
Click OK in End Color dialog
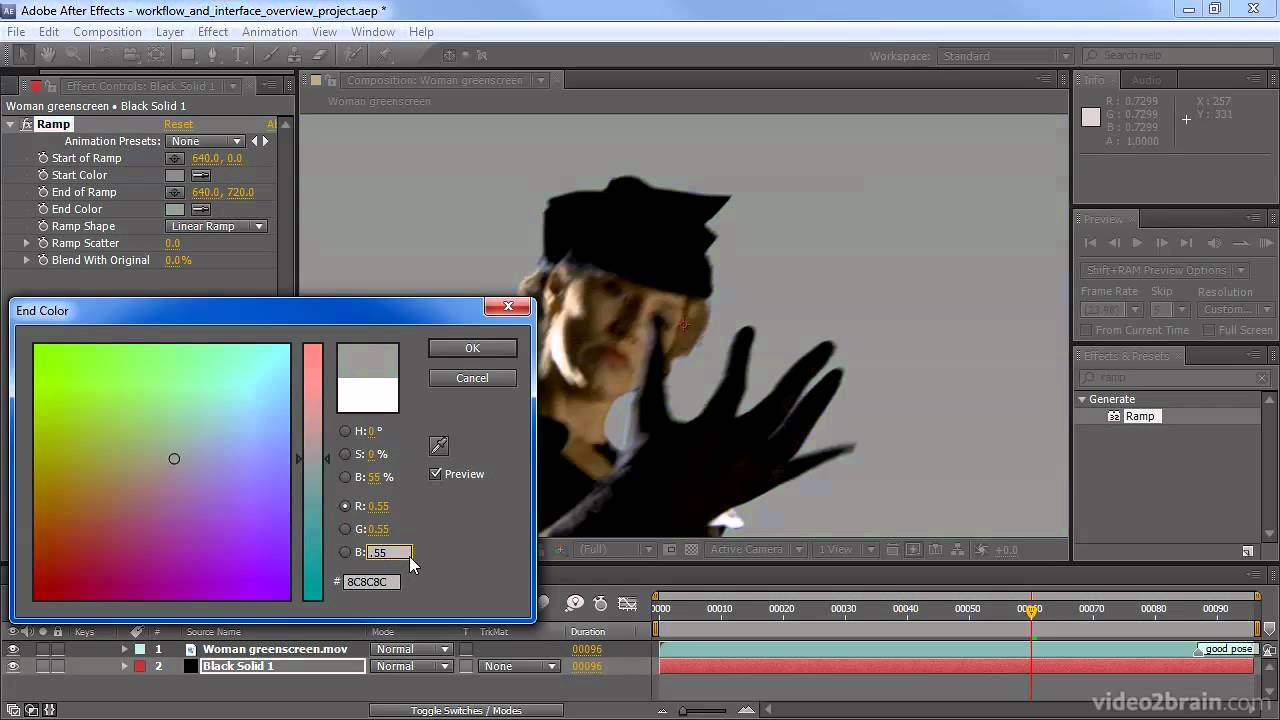472,348
